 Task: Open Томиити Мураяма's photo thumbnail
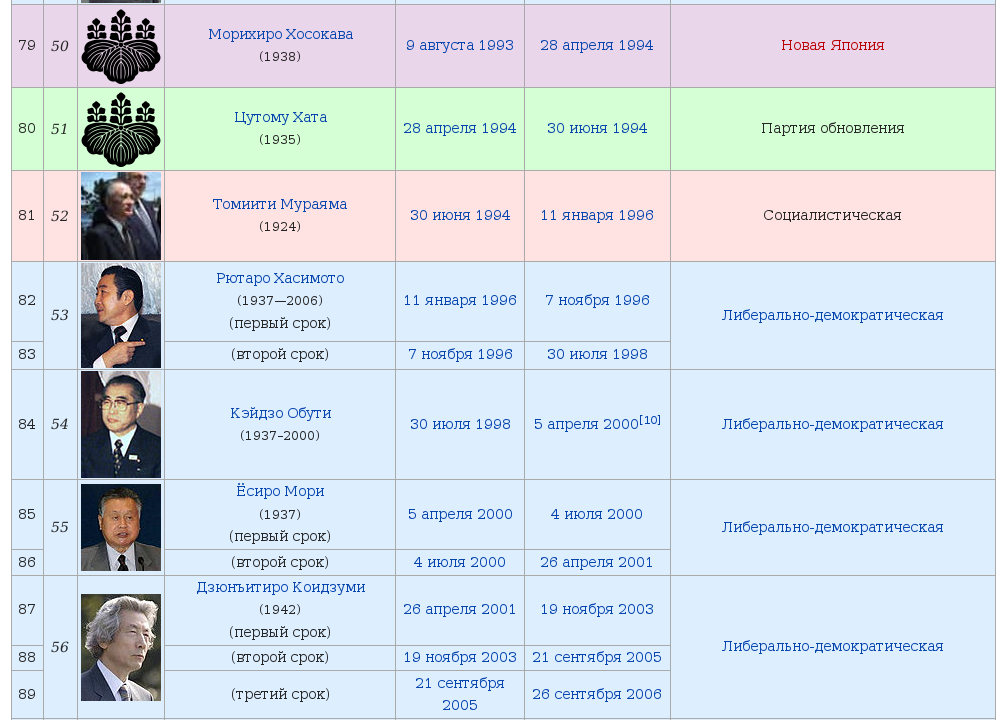point(120,216)
